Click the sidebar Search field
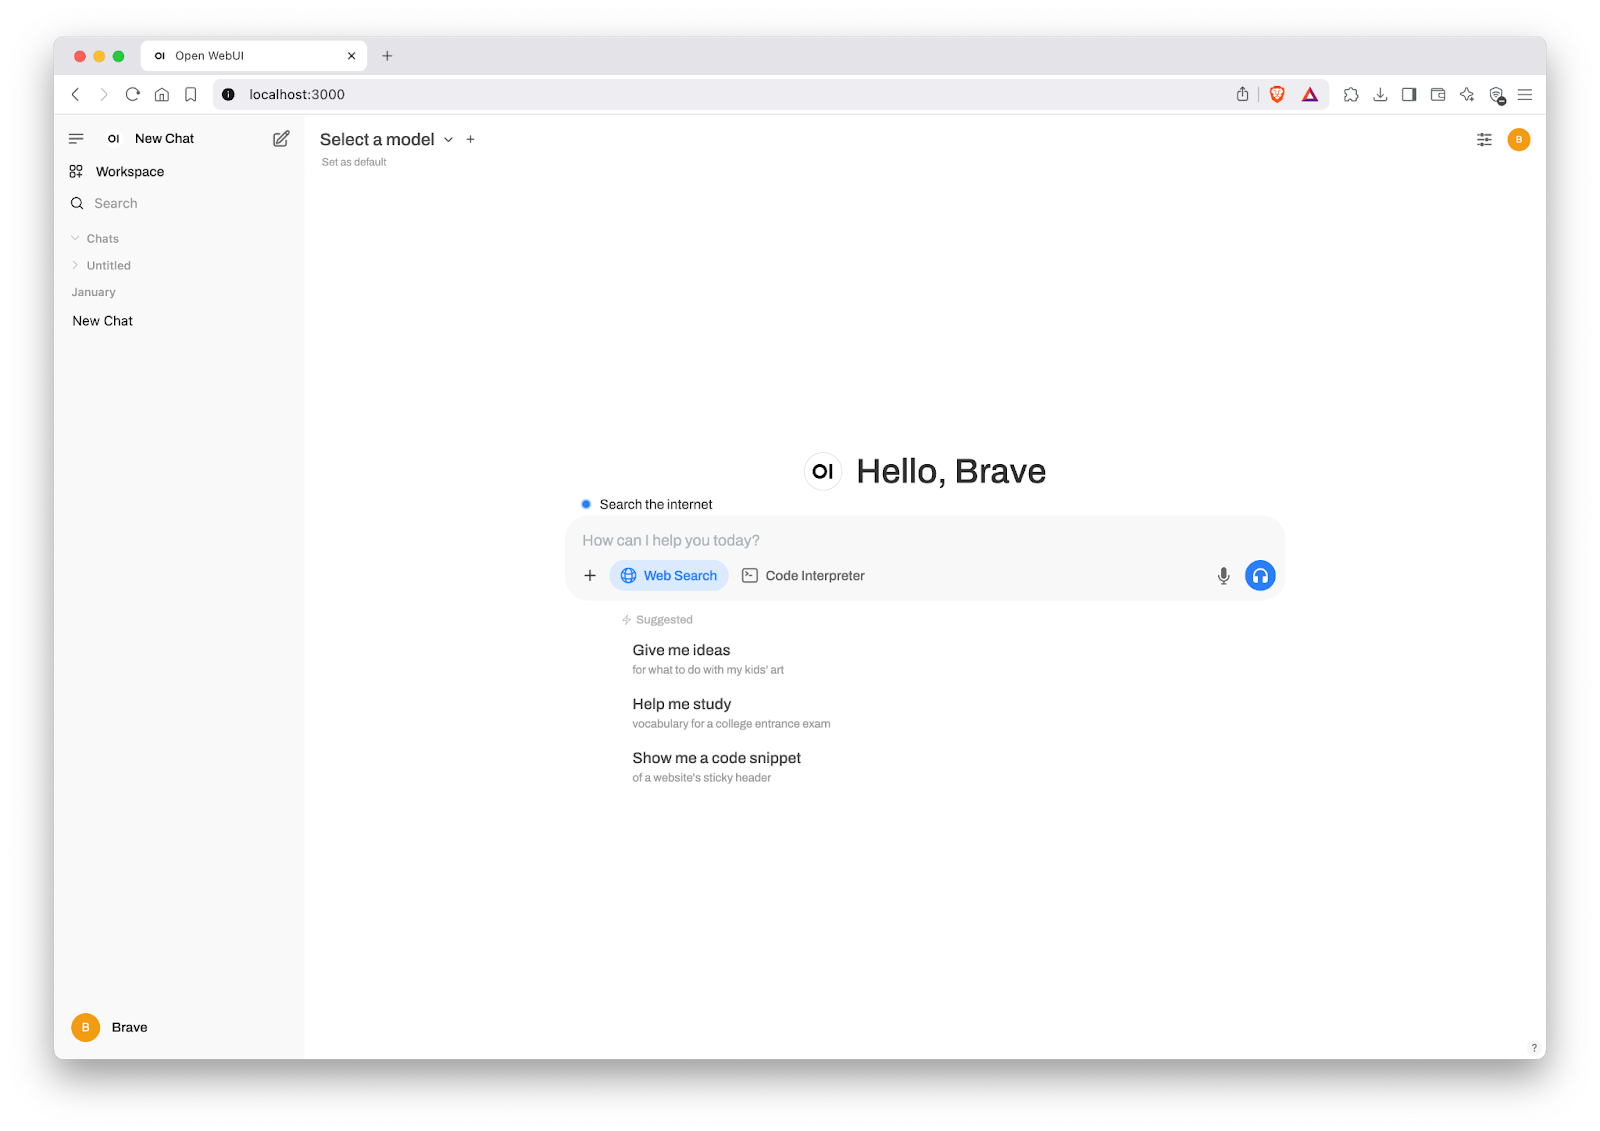 [178, 203]
